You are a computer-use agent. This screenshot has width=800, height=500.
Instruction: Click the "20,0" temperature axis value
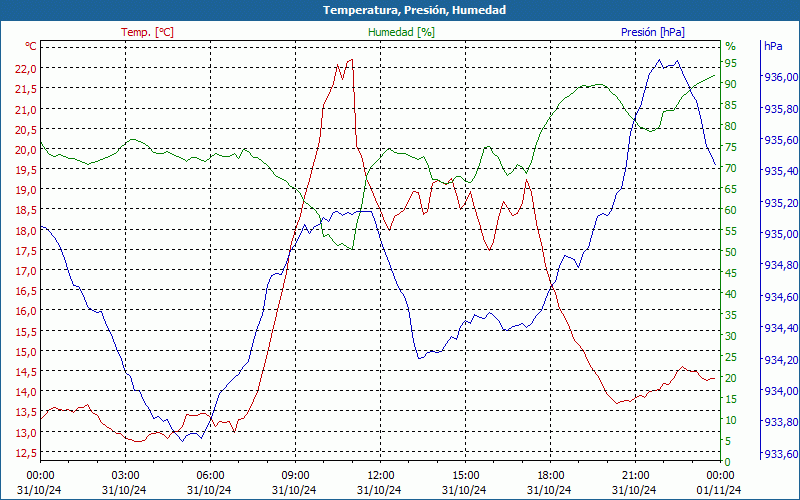point(25,150)
